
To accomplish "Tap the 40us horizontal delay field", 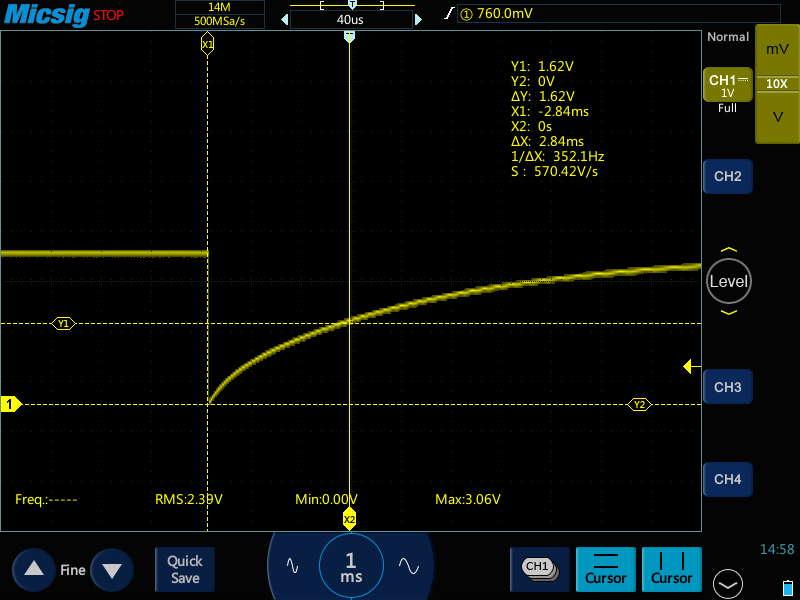I will pyautogui.click(x=351, y=20).
